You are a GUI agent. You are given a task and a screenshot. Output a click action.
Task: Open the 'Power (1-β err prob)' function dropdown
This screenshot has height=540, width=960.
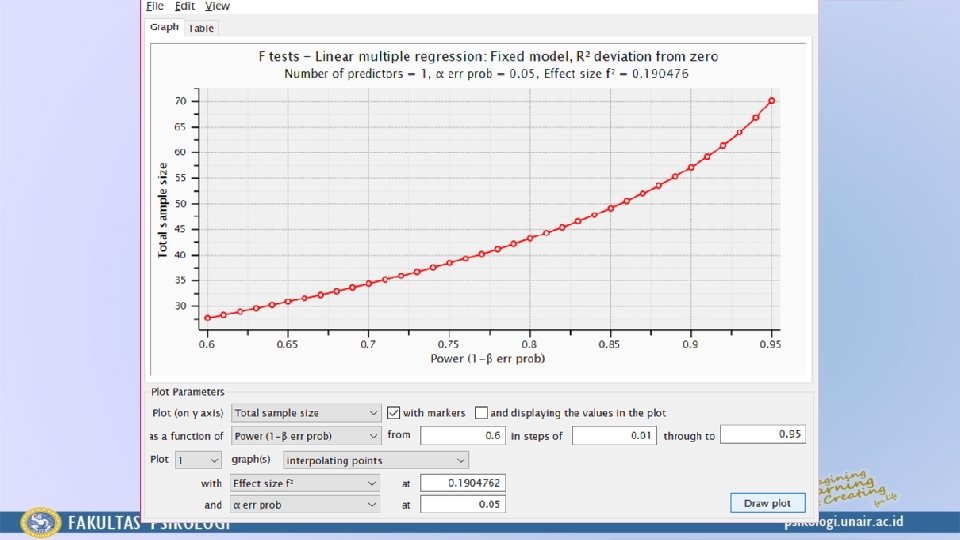pyautogui.click(x=306, y=436)
